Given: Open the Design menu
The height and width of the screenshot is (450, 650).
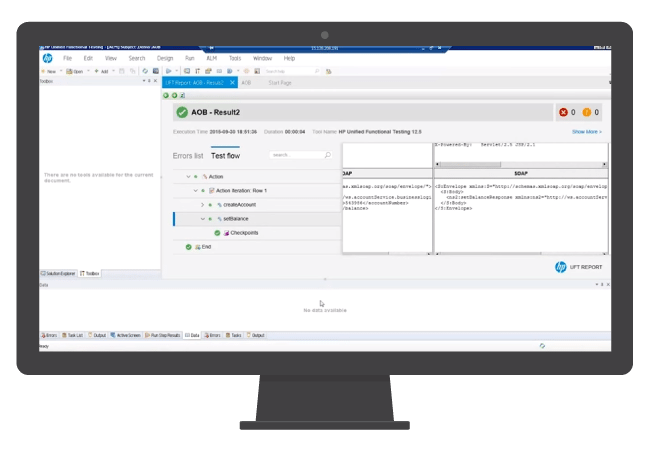Looking at the screenshot, I should point(165,58).
